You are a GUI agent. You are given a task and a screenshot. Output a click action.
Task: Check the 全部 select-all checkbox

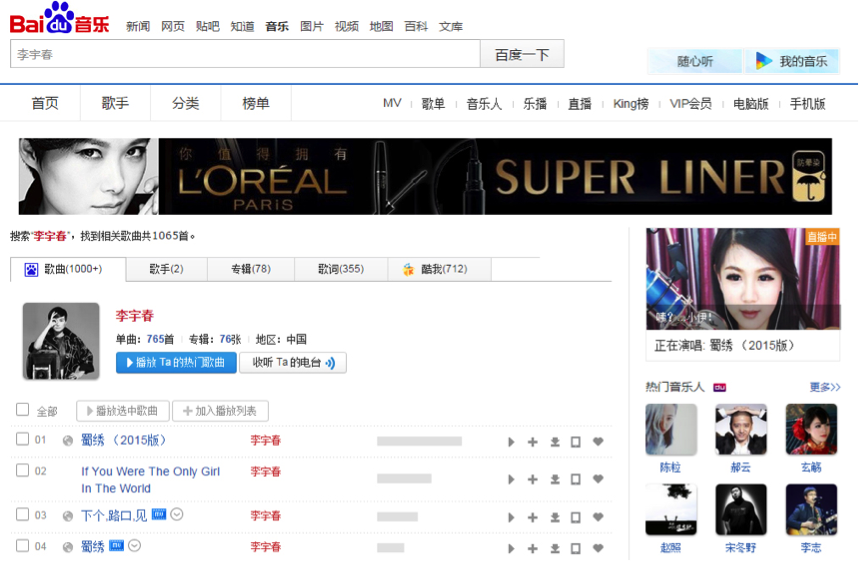click(22, 409)
